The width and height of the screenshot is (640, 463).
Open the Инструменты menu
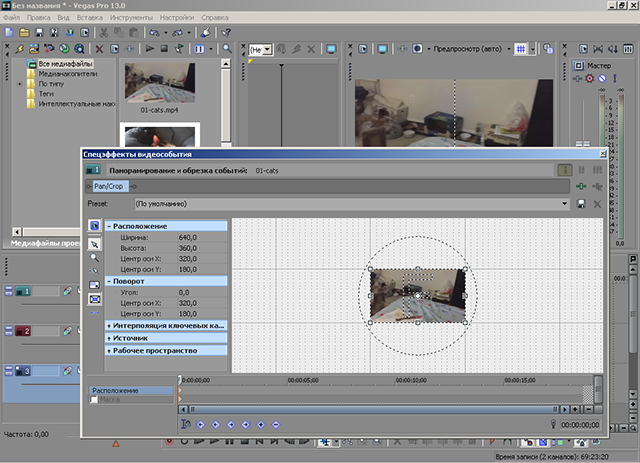click(x=131, y=18)
